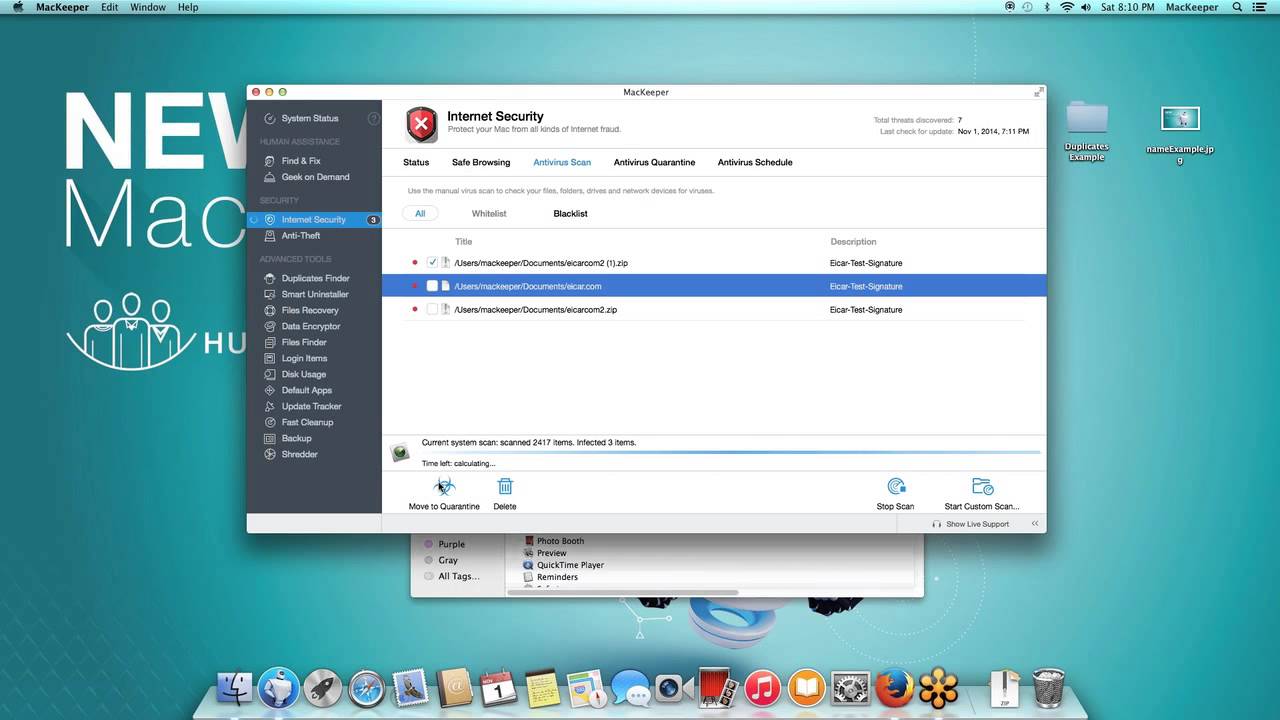1280x720 pixels.
Task: Open the Default Apps tool
Action: [x=306, y=390]
